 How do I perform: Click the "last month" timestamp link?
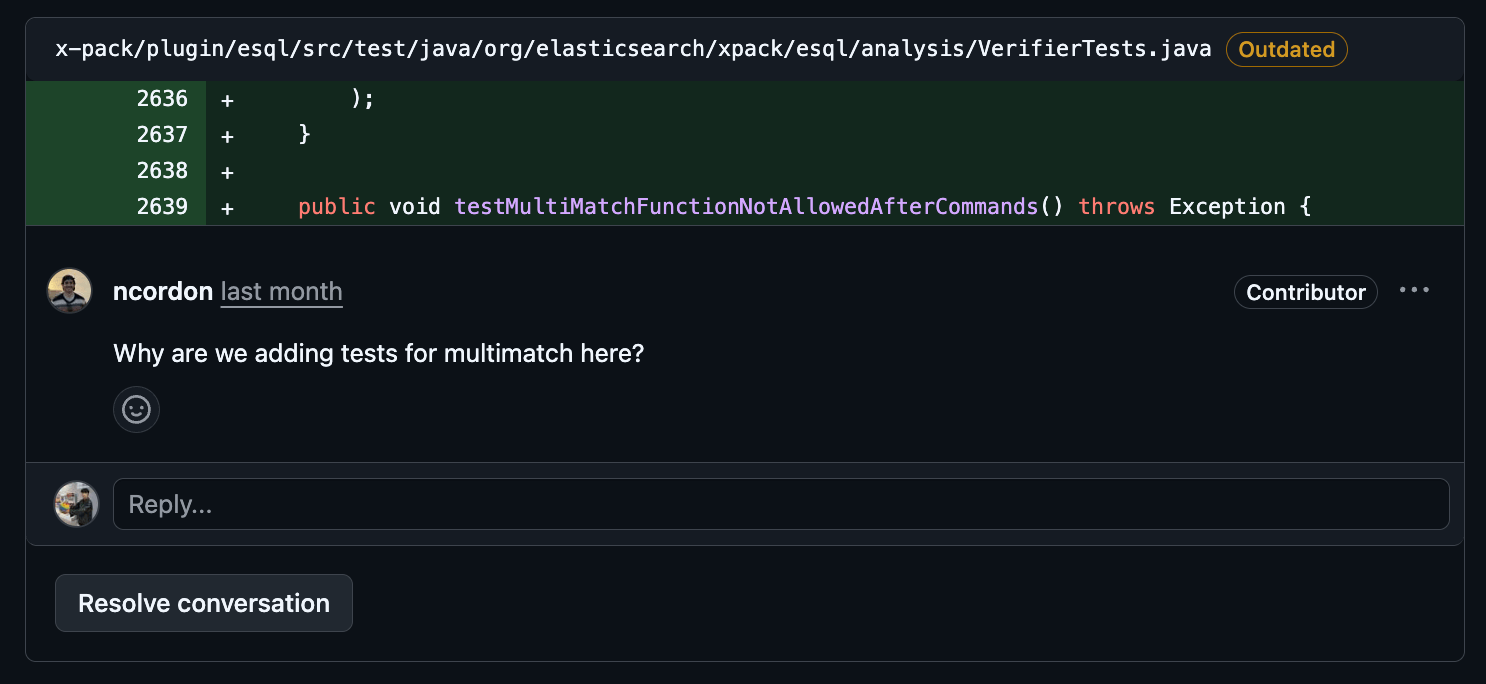point(281,292)
